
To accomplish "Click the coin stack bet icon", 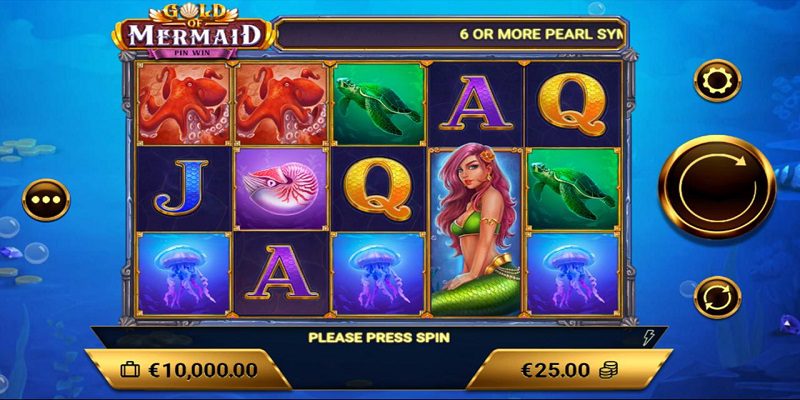I will pyautogui.click(x=608, y=370).
